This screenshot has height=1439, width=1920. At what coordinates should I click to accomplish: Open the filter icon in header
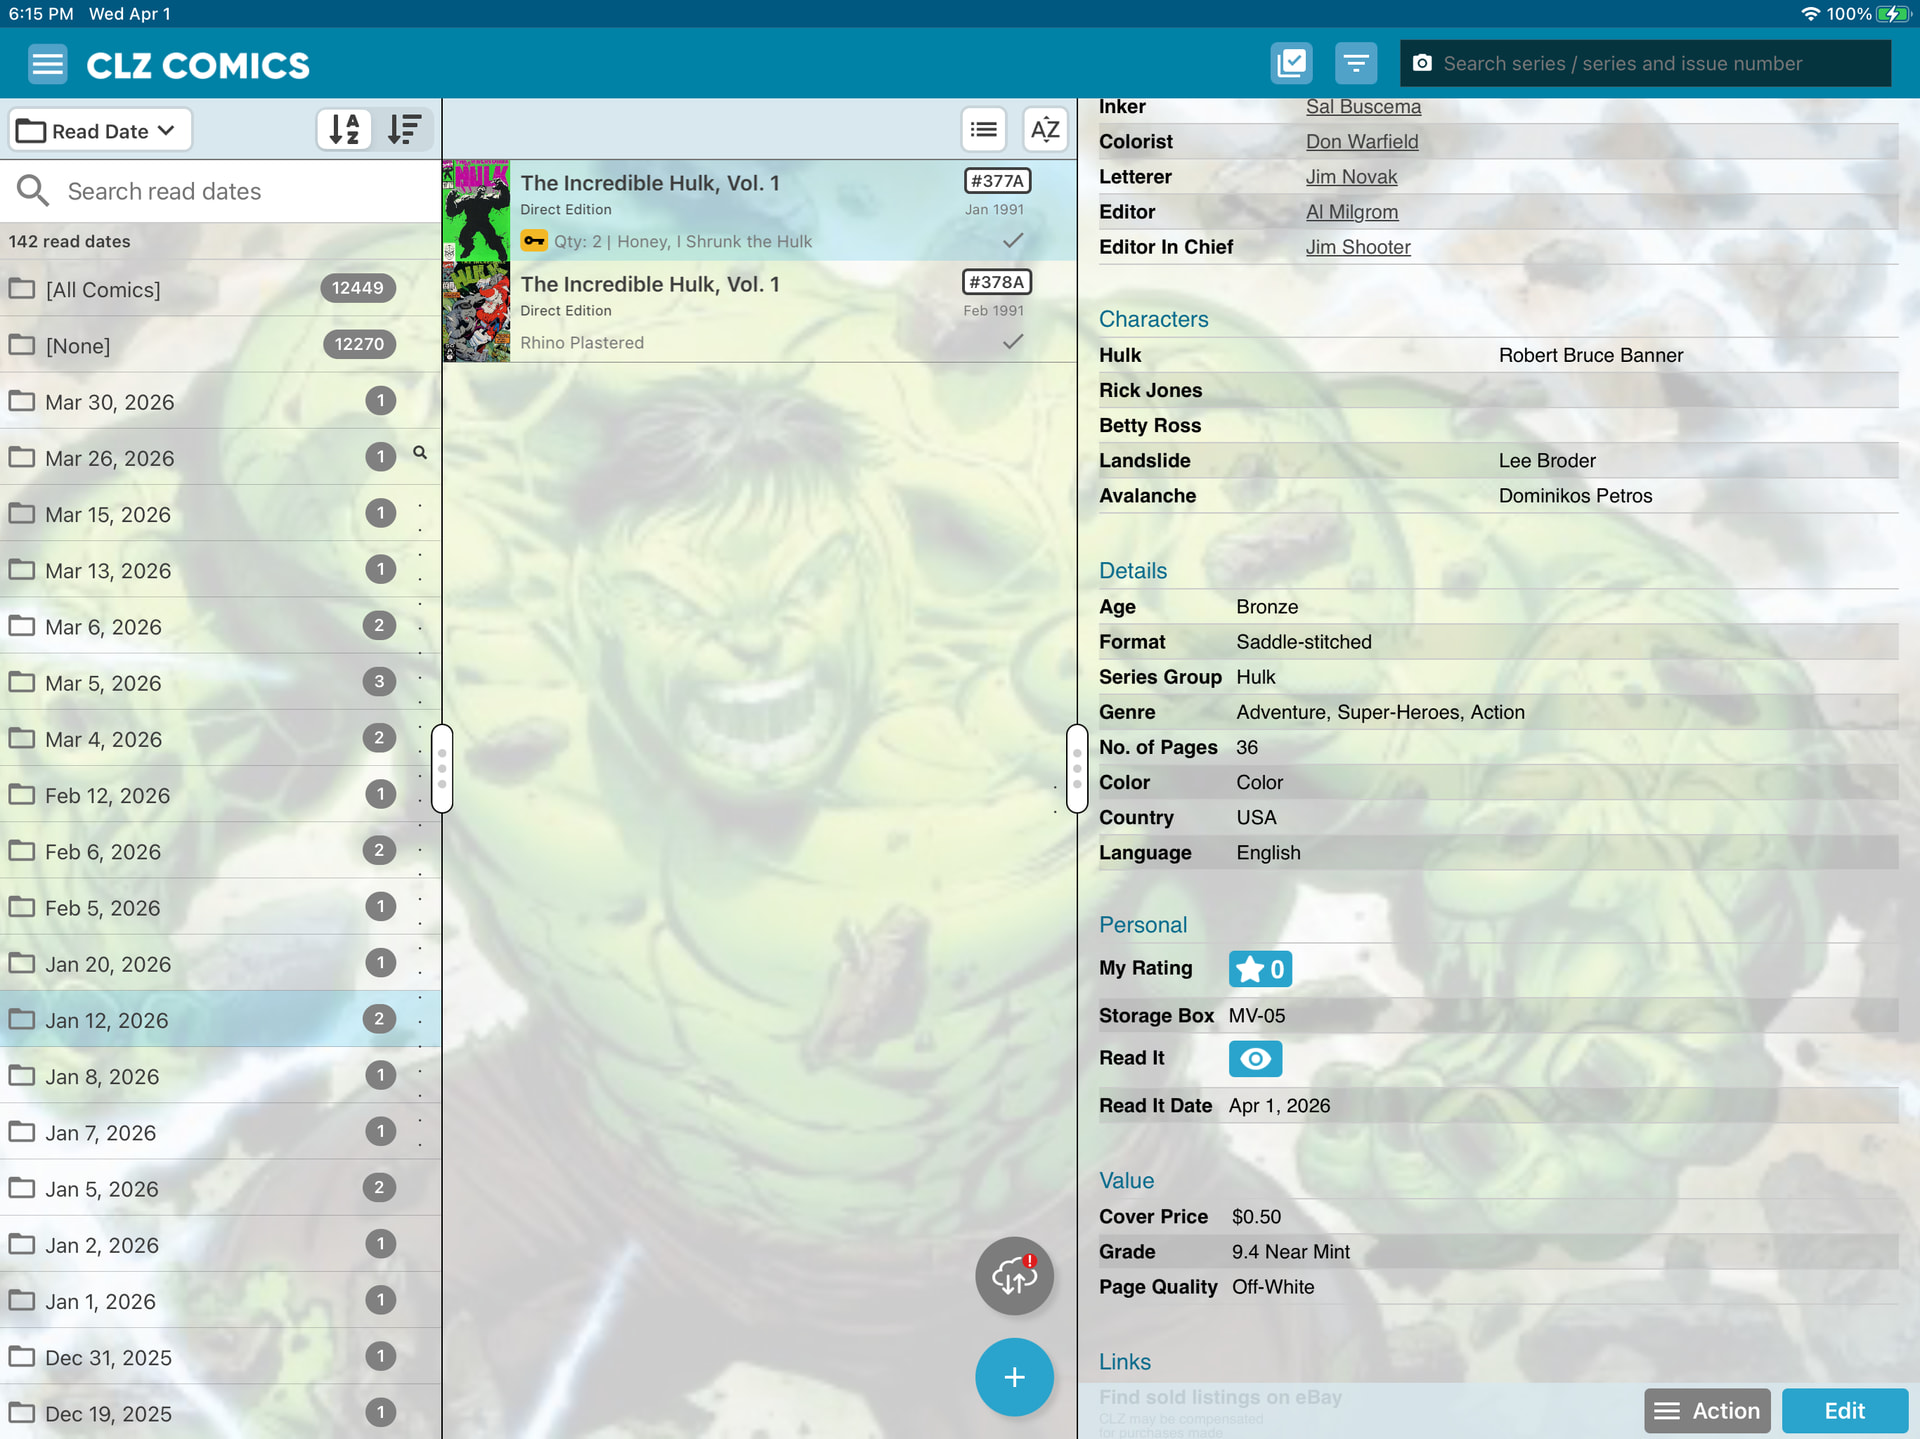pos(1355,63)
